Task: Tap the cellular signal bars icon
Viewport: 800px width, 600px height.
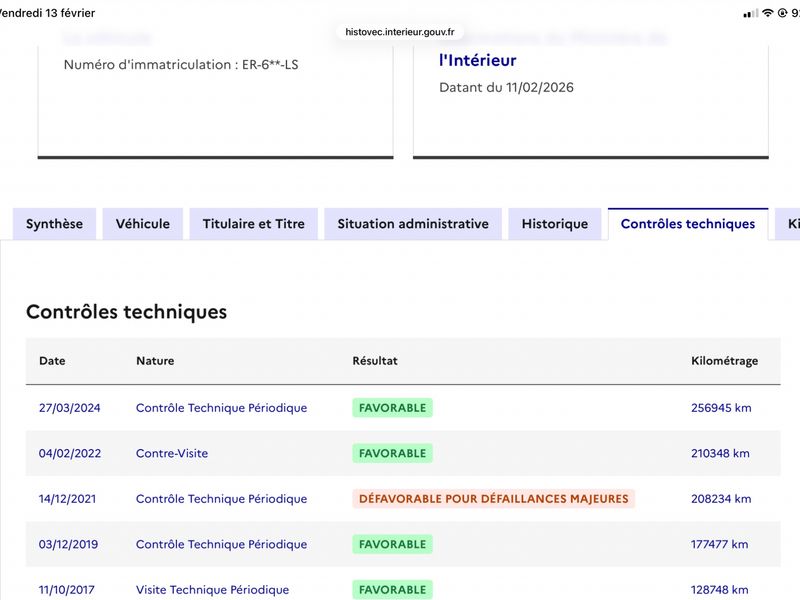Action: click(751, 14)
